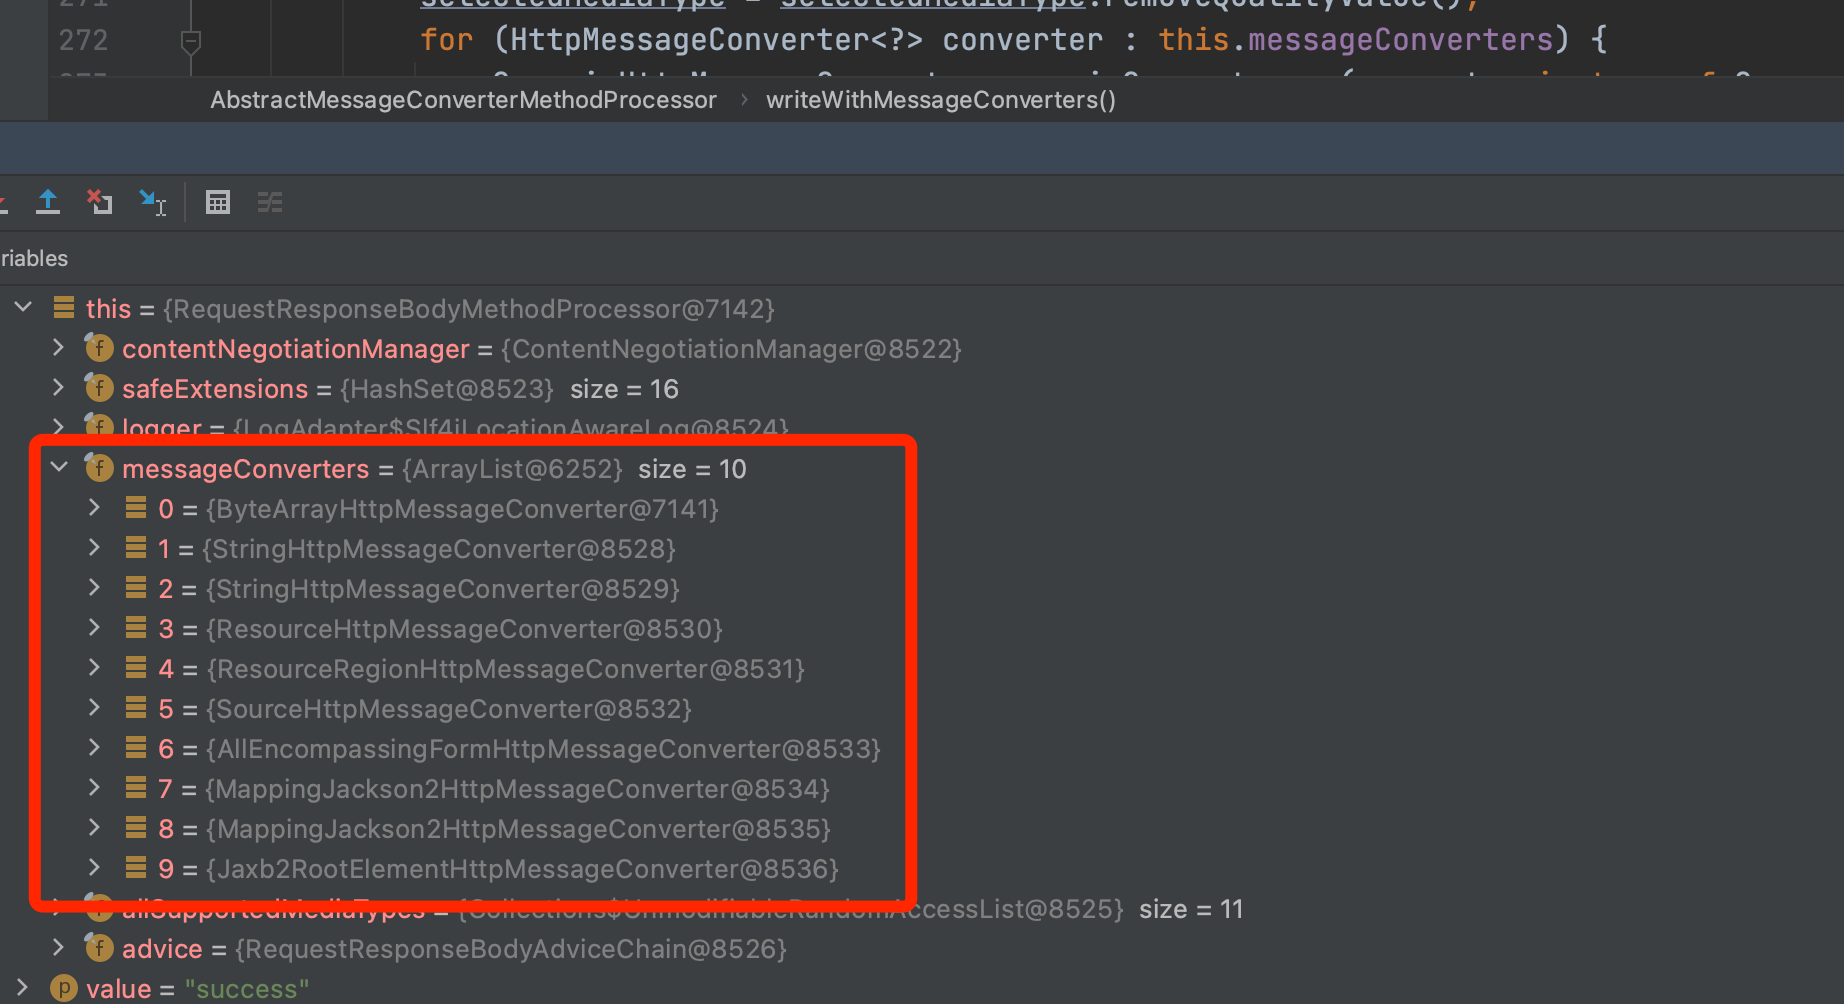Expand element 2 StringHttpMessageConverter@8529
Viewport: 1844px width, 1004px height.
click(x=94, y=587)
